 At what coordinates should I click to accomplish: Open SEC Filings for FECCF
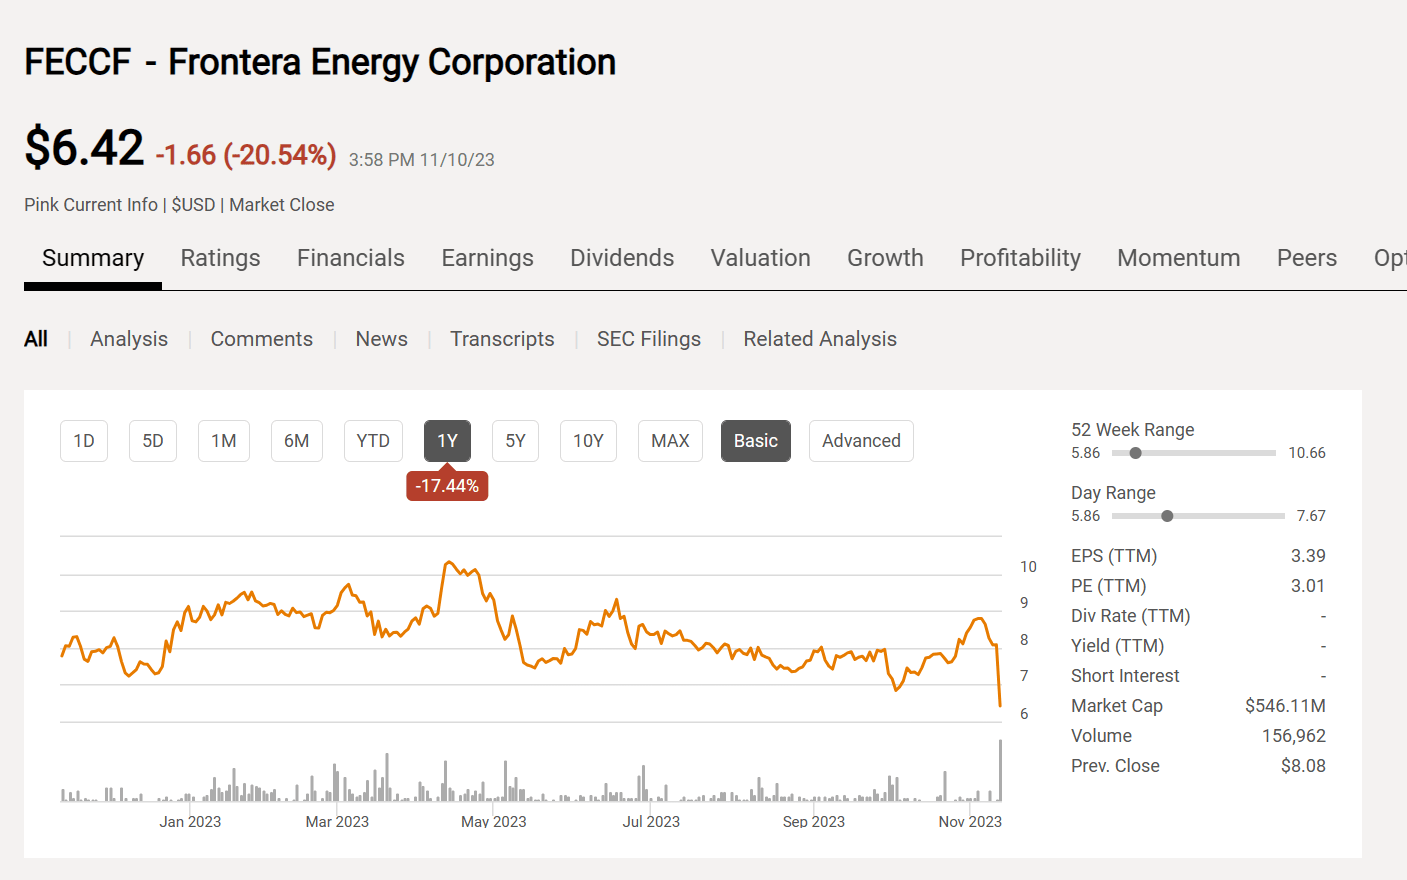coord(648,339)
